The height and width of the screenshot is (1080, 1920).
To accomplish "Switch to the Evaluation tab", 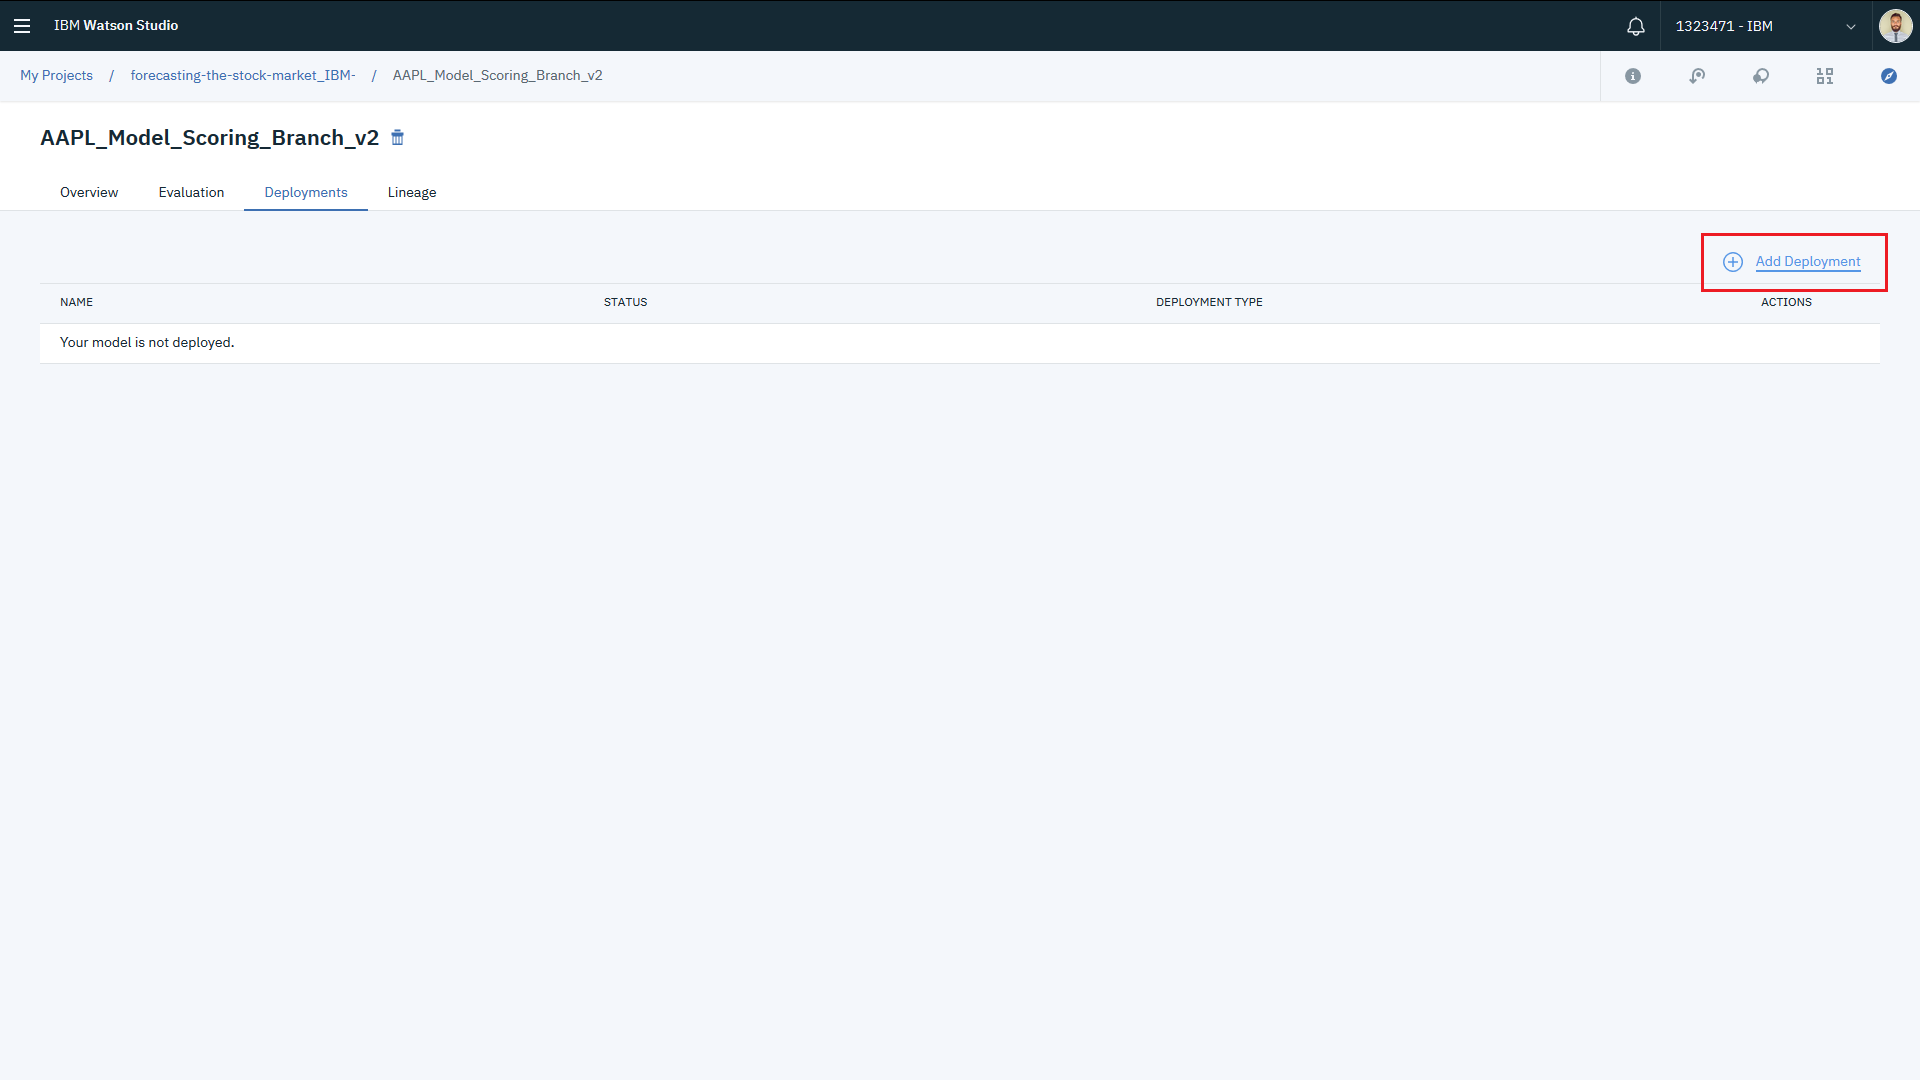I will tap(191, 192).
